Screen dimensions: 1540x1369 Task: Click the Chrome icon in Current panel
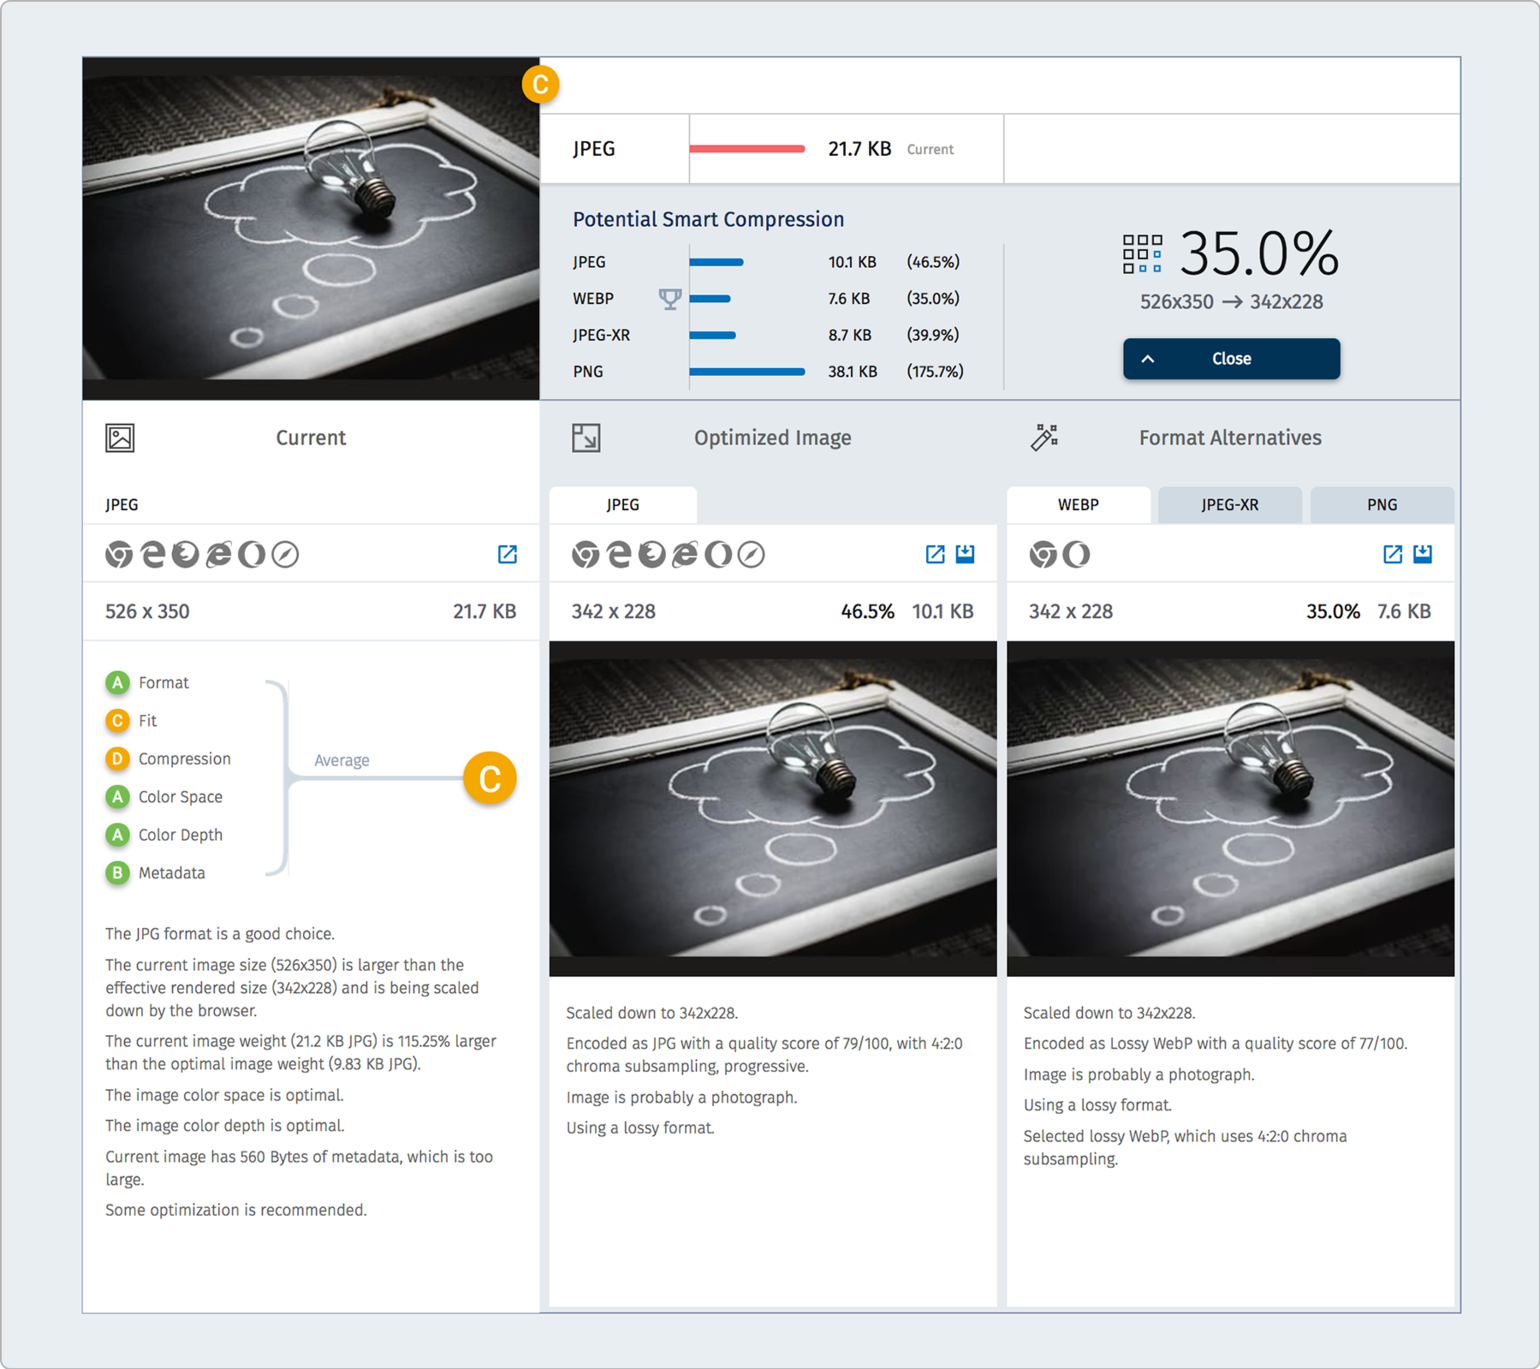coord(119,554)
